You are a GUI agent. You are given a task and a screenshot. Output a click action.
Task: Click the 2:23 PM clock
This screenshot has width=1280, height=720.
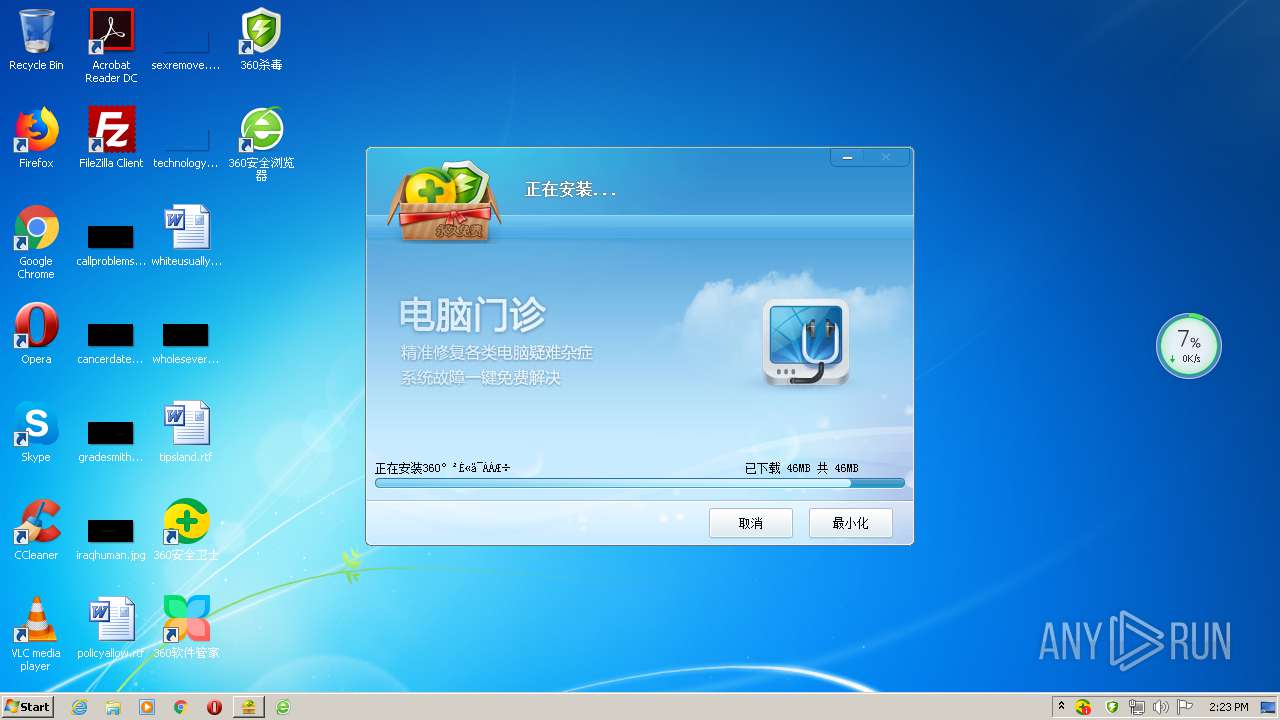[x=1228, y=707]
